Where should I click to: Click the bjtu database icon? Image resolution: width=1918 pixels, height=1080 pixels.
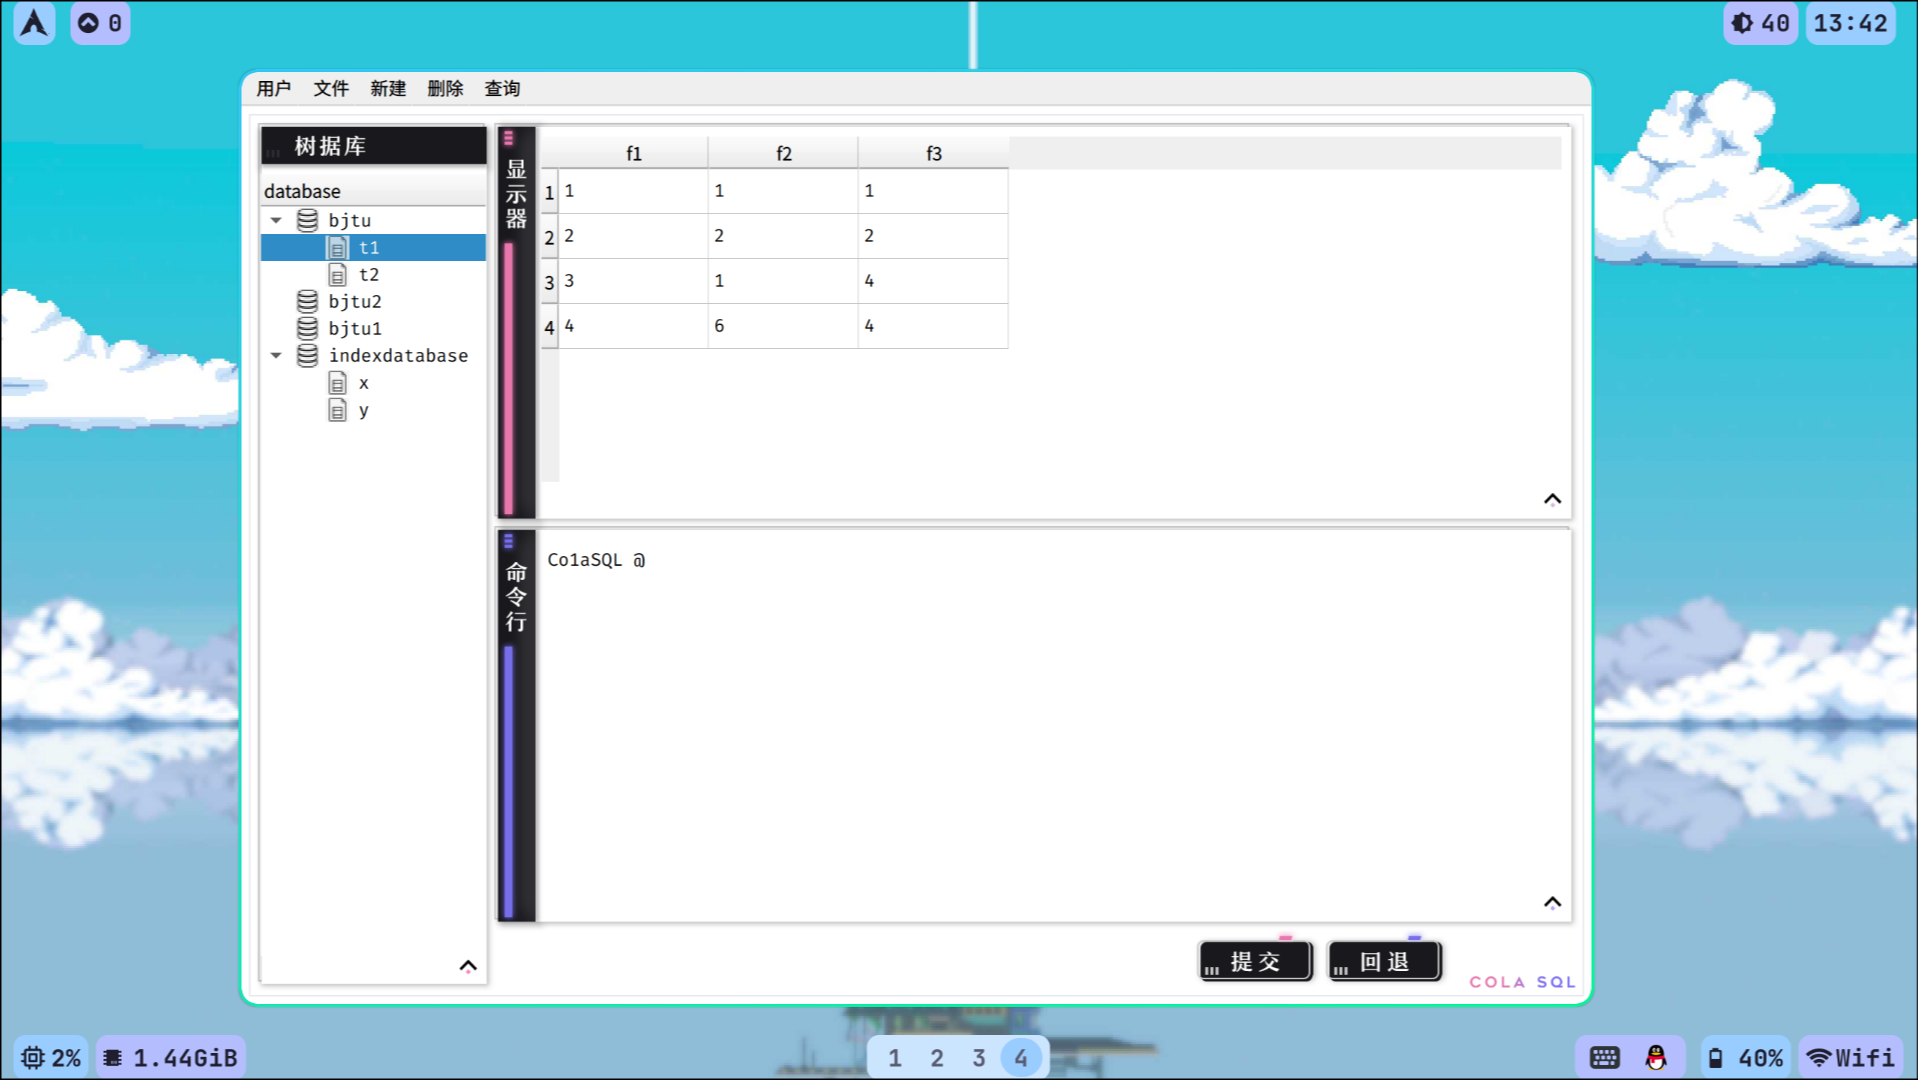tap(308, 220)
